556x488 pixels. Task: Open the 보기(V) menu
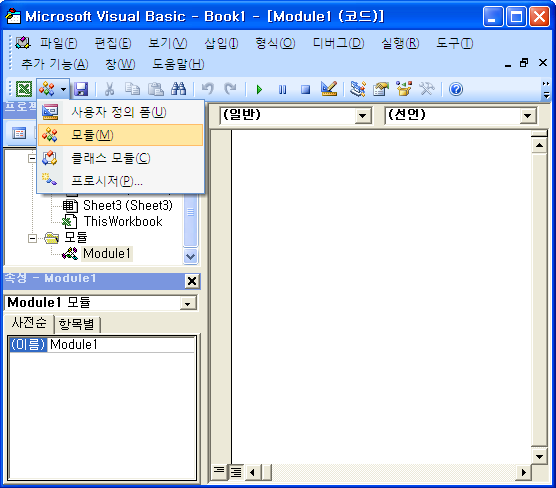(x=167, y=43)
